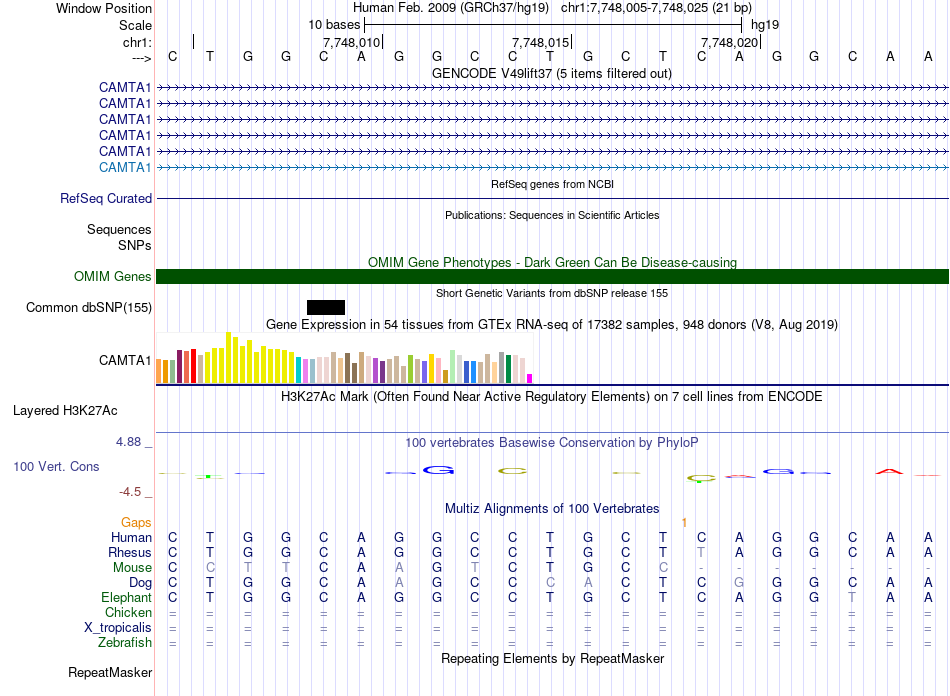Click the Chicken alignment row label
The width and height of the screenshot is (950, 696).
[128, 612]
